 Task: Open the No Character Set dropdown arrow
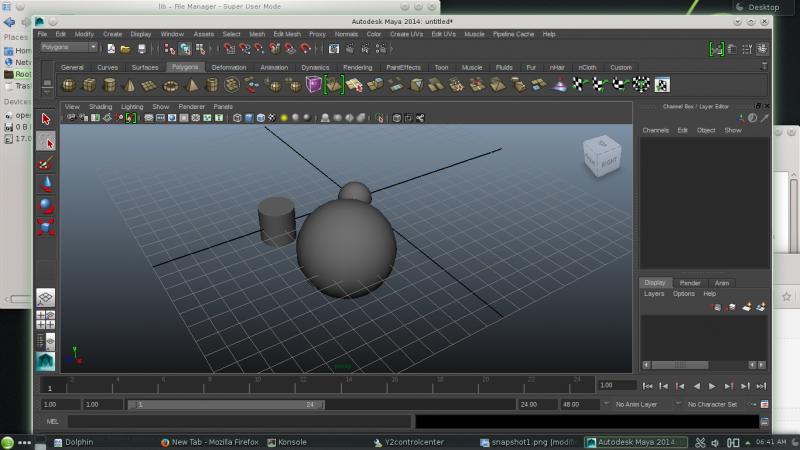click(x=678, y=404)
